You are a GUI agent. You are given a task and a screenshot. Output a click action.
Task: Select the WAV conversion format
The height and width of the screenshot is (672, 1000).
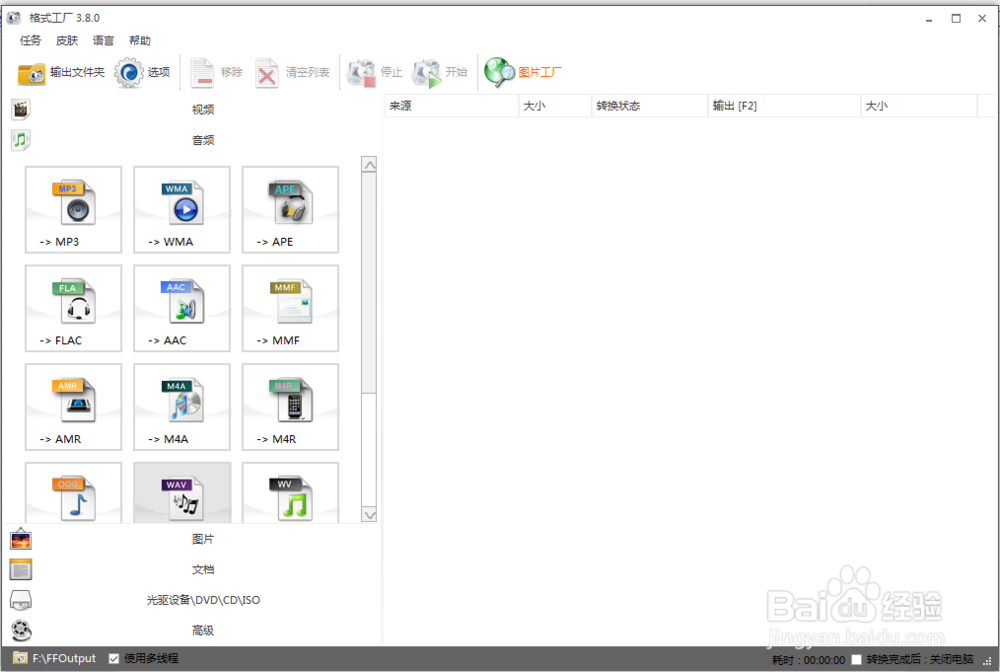coord(181,492)
